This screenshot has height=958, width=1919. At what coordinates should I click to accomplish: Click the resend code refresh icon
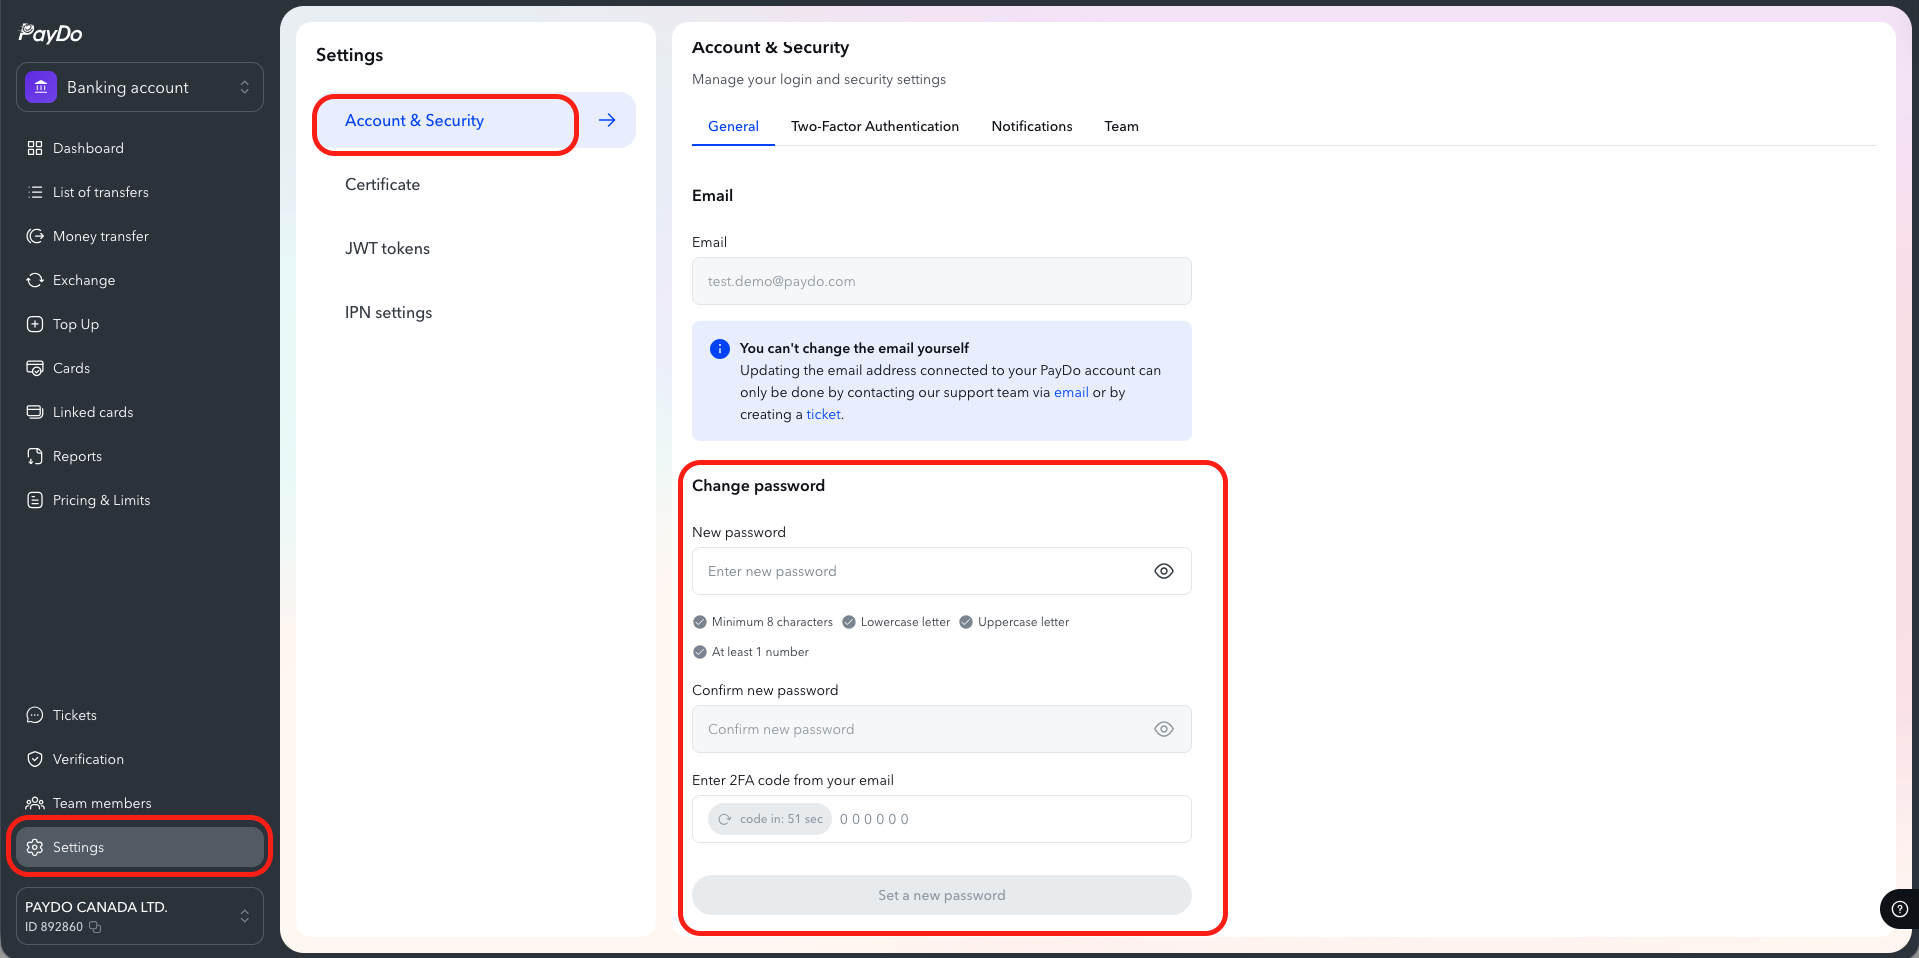click(725, 819)
